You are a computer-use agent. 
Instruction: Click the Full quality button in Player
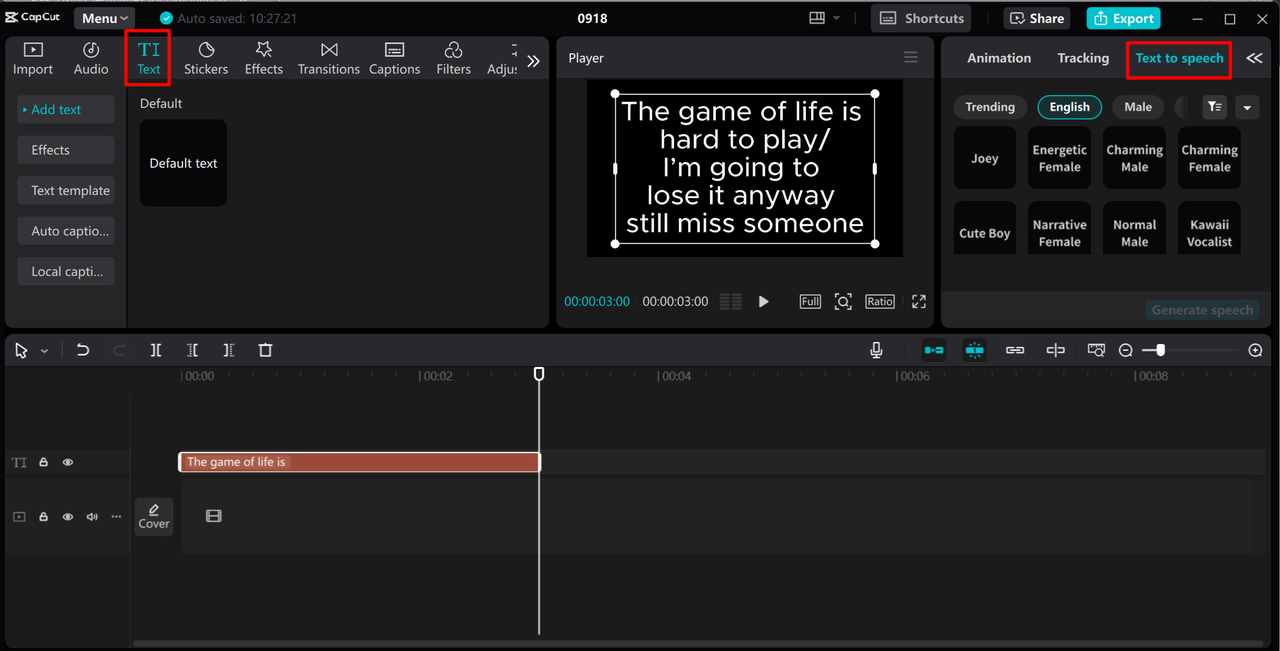pyautogui.click(x=810, y=301)
